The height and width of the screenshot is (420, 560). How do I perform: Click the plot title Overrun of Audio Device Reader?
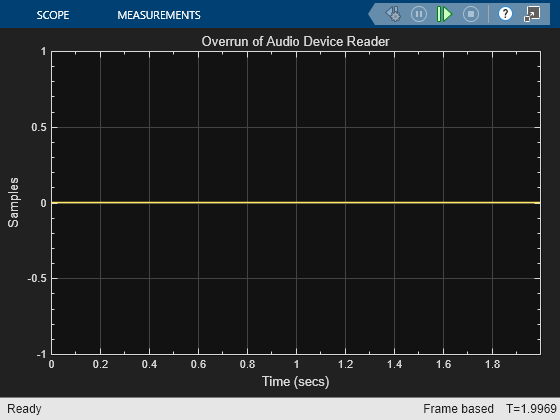[295, 41]
